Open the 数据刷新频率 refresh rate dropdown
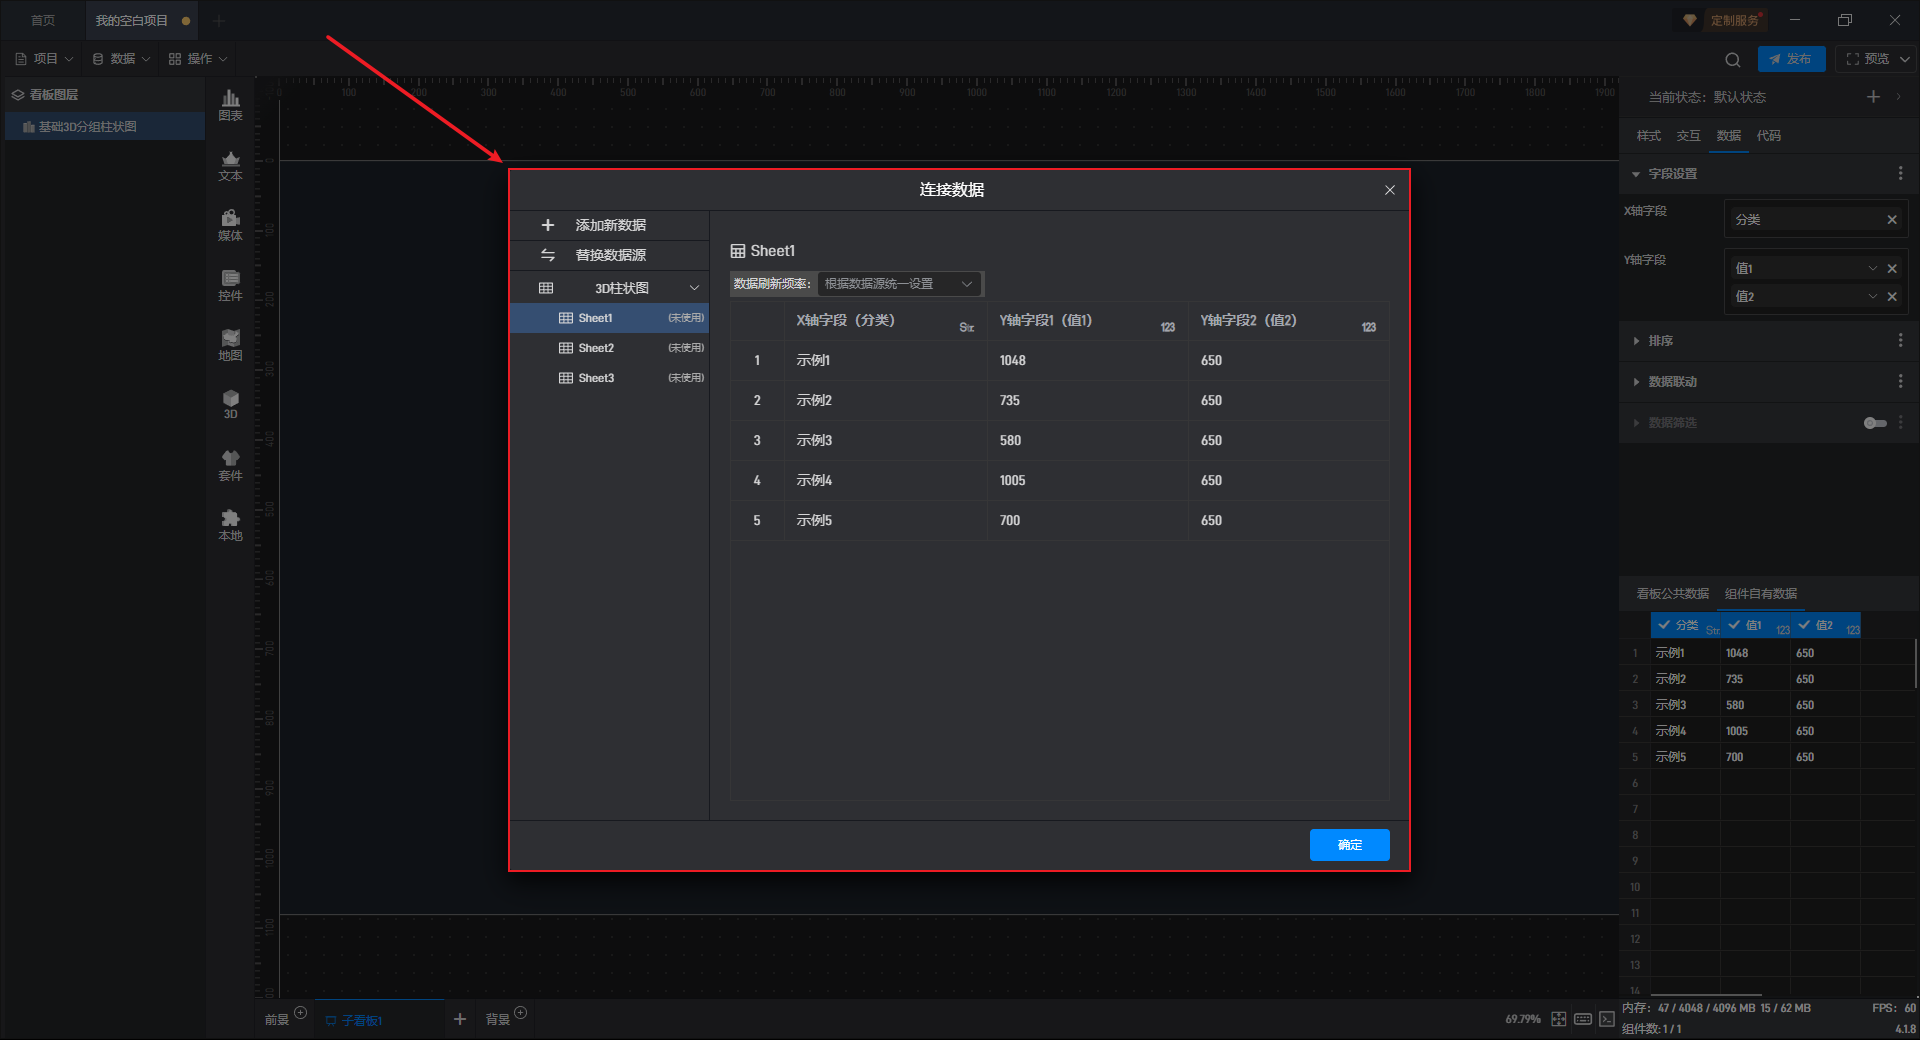 (898, 284)
